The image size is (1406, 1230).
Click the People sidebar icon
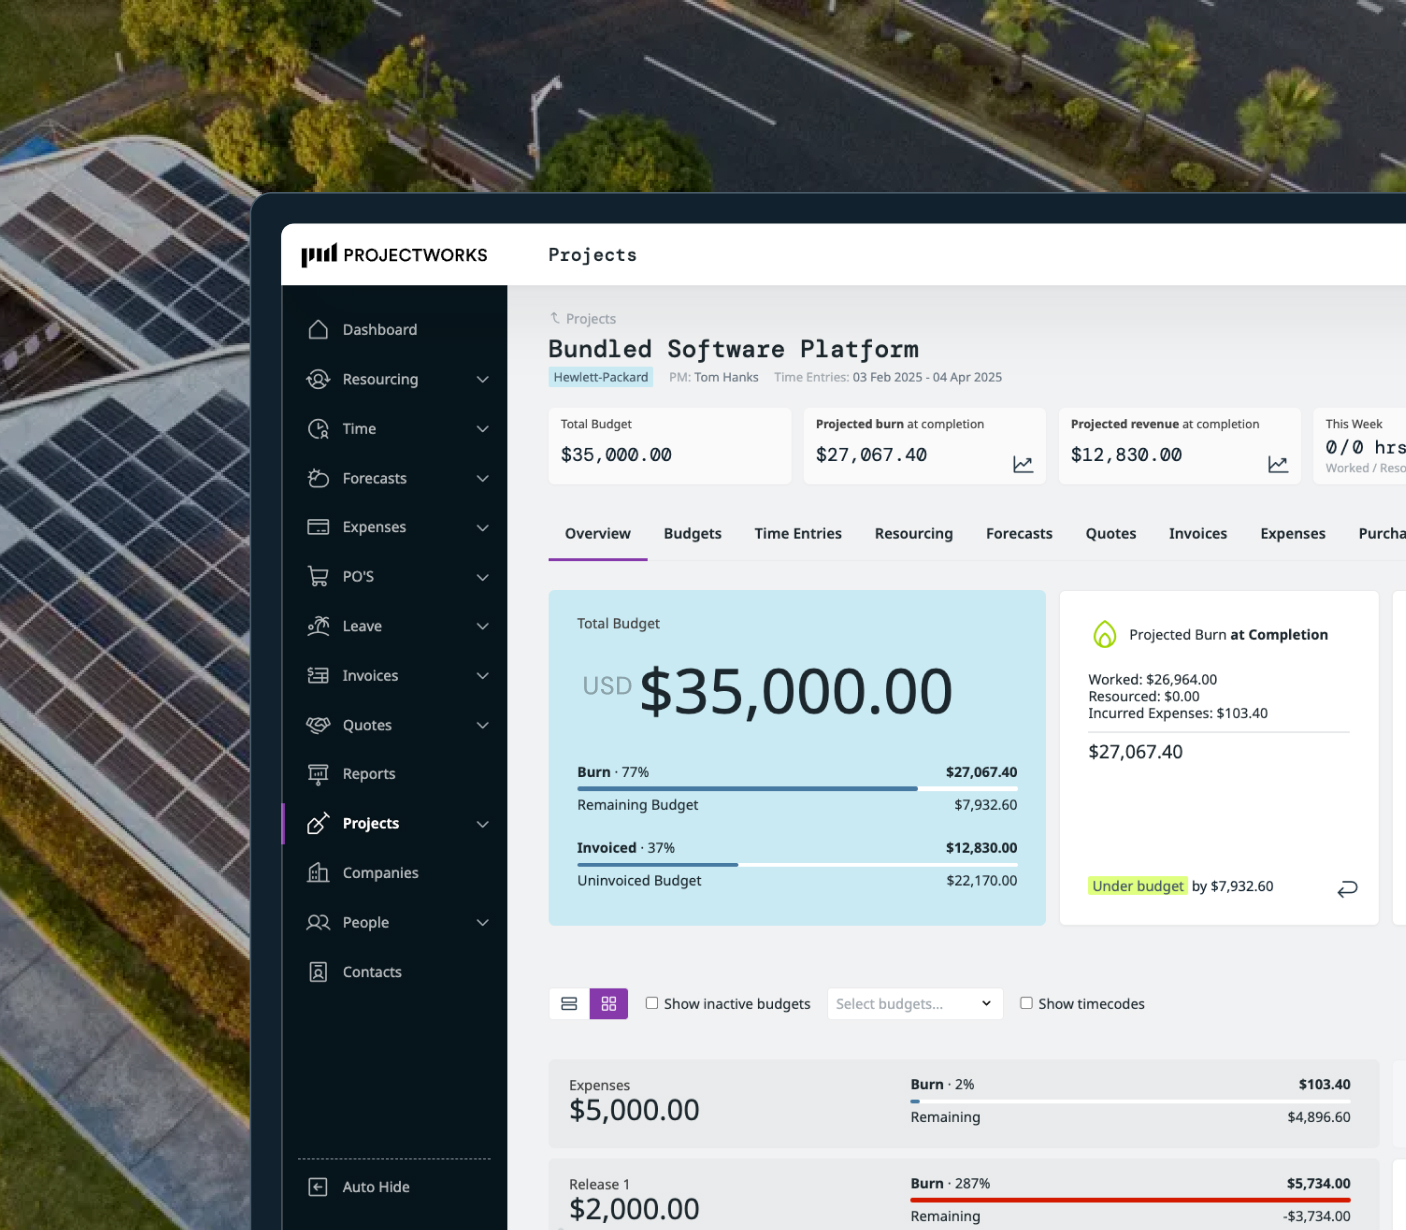pyautogui.click(x=318, y=922)
